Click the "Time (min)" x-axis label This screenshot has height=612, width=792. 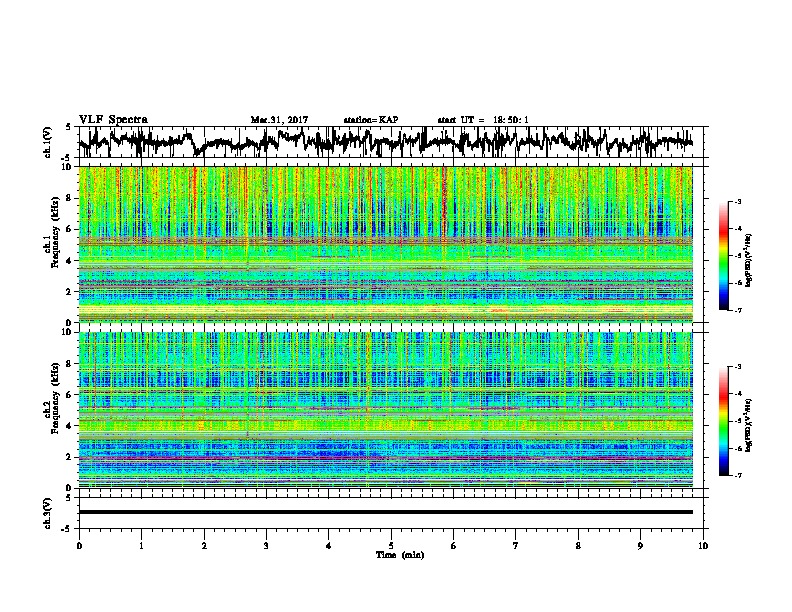[x=400, y=555]
